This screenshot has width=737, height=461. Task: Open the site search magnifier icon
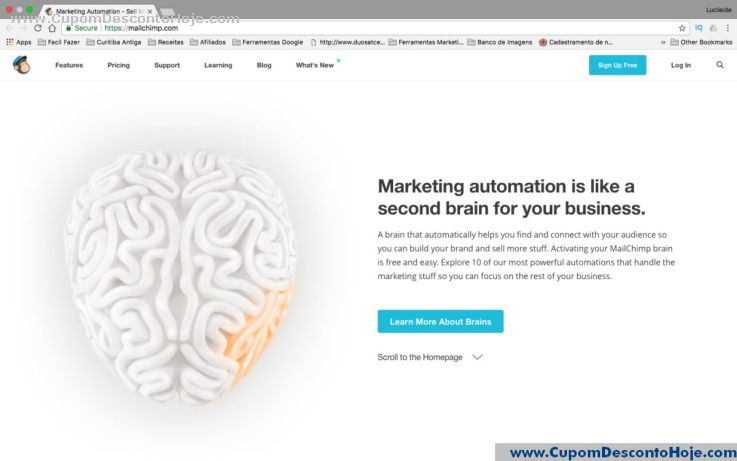pos(720,65)
